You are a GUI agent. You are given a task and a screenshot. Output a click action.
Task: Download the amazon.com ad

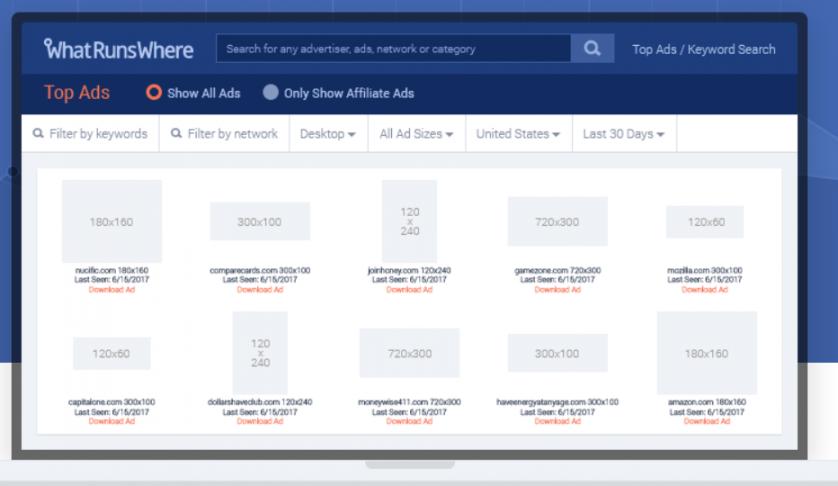pos(706,421)
